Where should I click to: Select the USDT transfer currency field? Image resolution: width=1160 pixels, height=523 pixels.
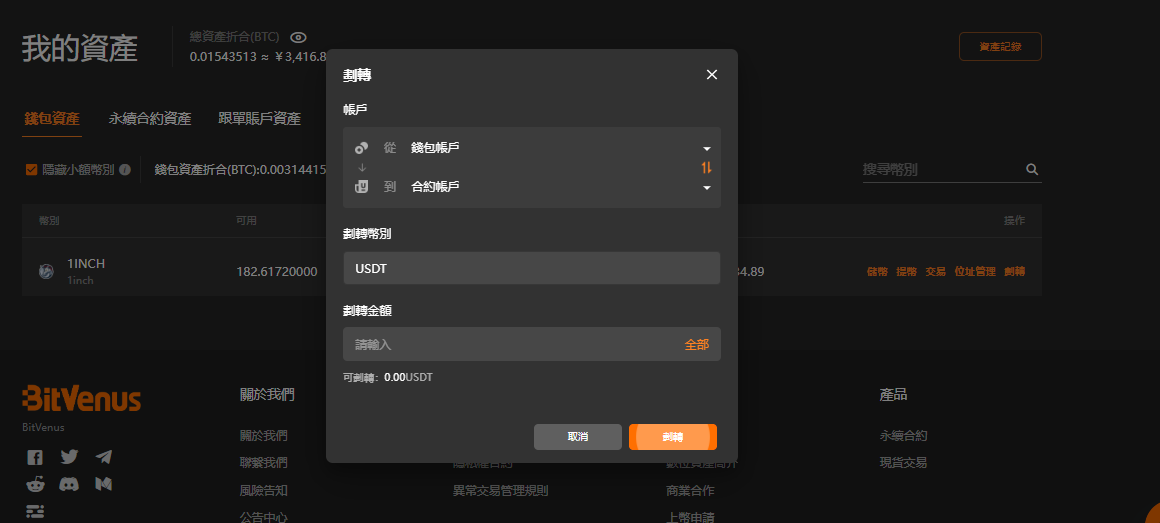[532, 269]
